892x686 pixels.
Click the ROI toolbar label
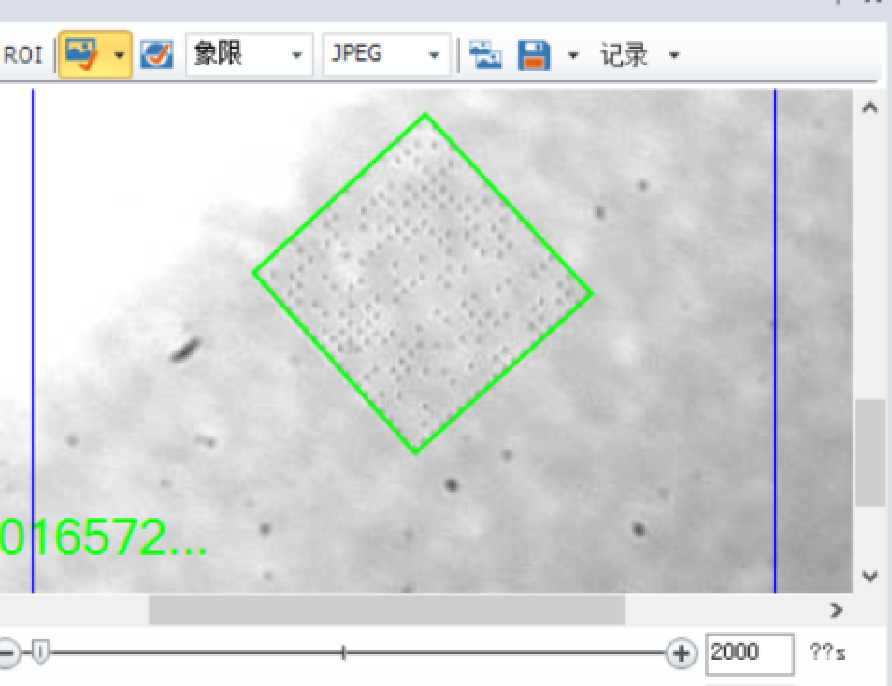[x=23, y=55]
